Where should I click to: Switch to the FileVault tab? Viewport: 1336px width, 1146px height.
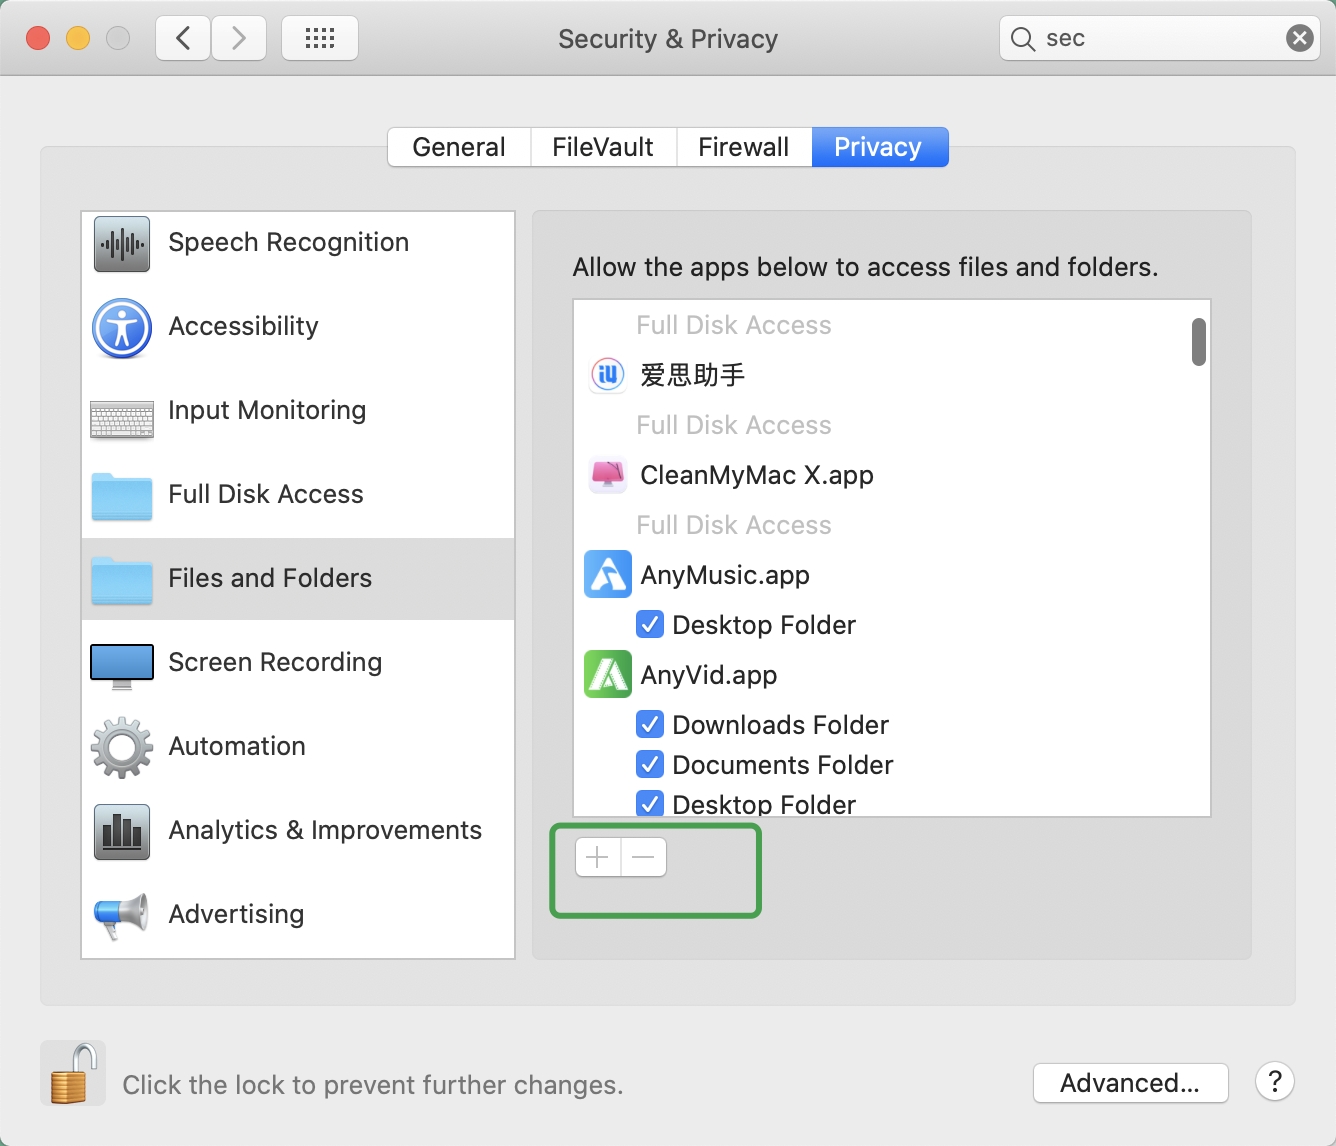[x=602, y=147]
